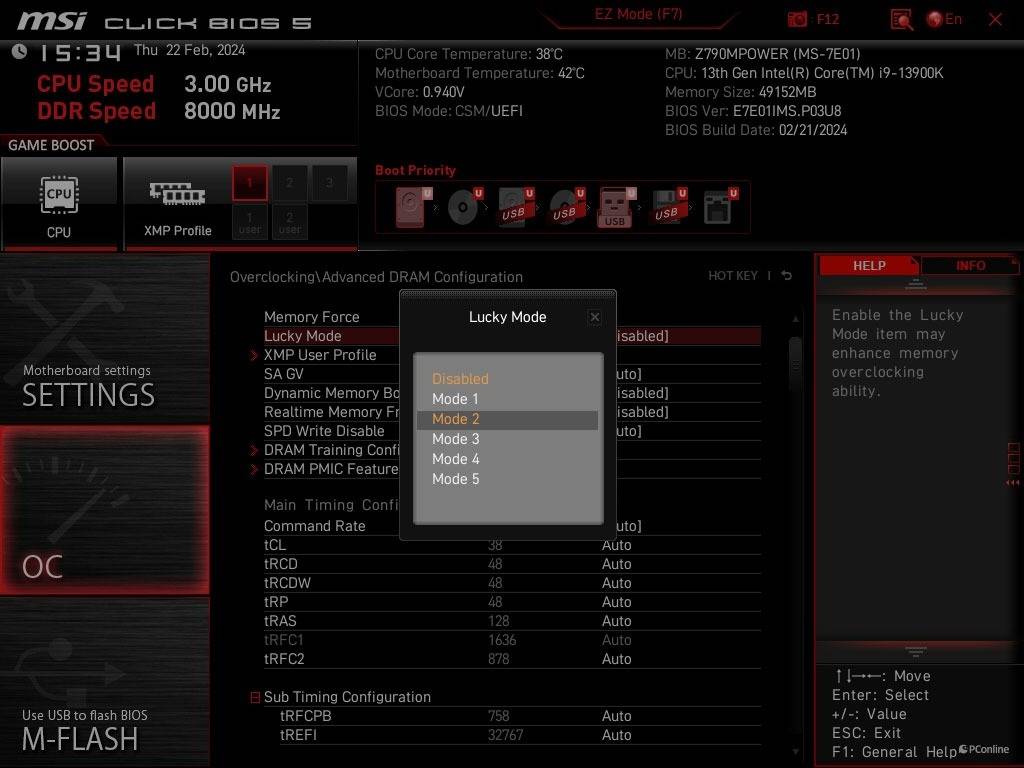Close BIOS with the top-right X icon
The height and width of the screenshot is (768, 1024).
pyautogui.click(x=995, y=19)
